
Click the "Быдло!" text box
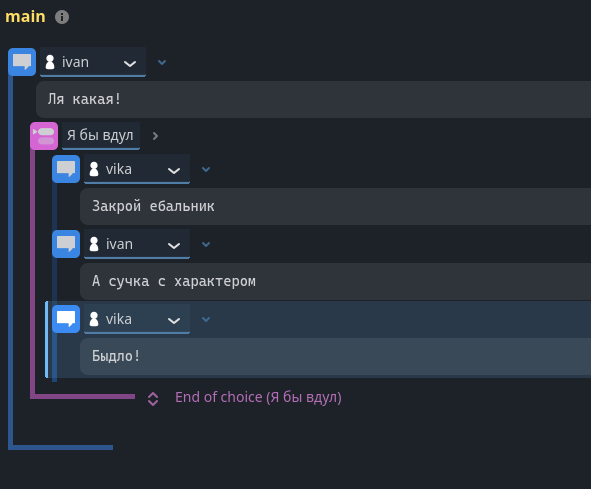click(x=335, y=356)
